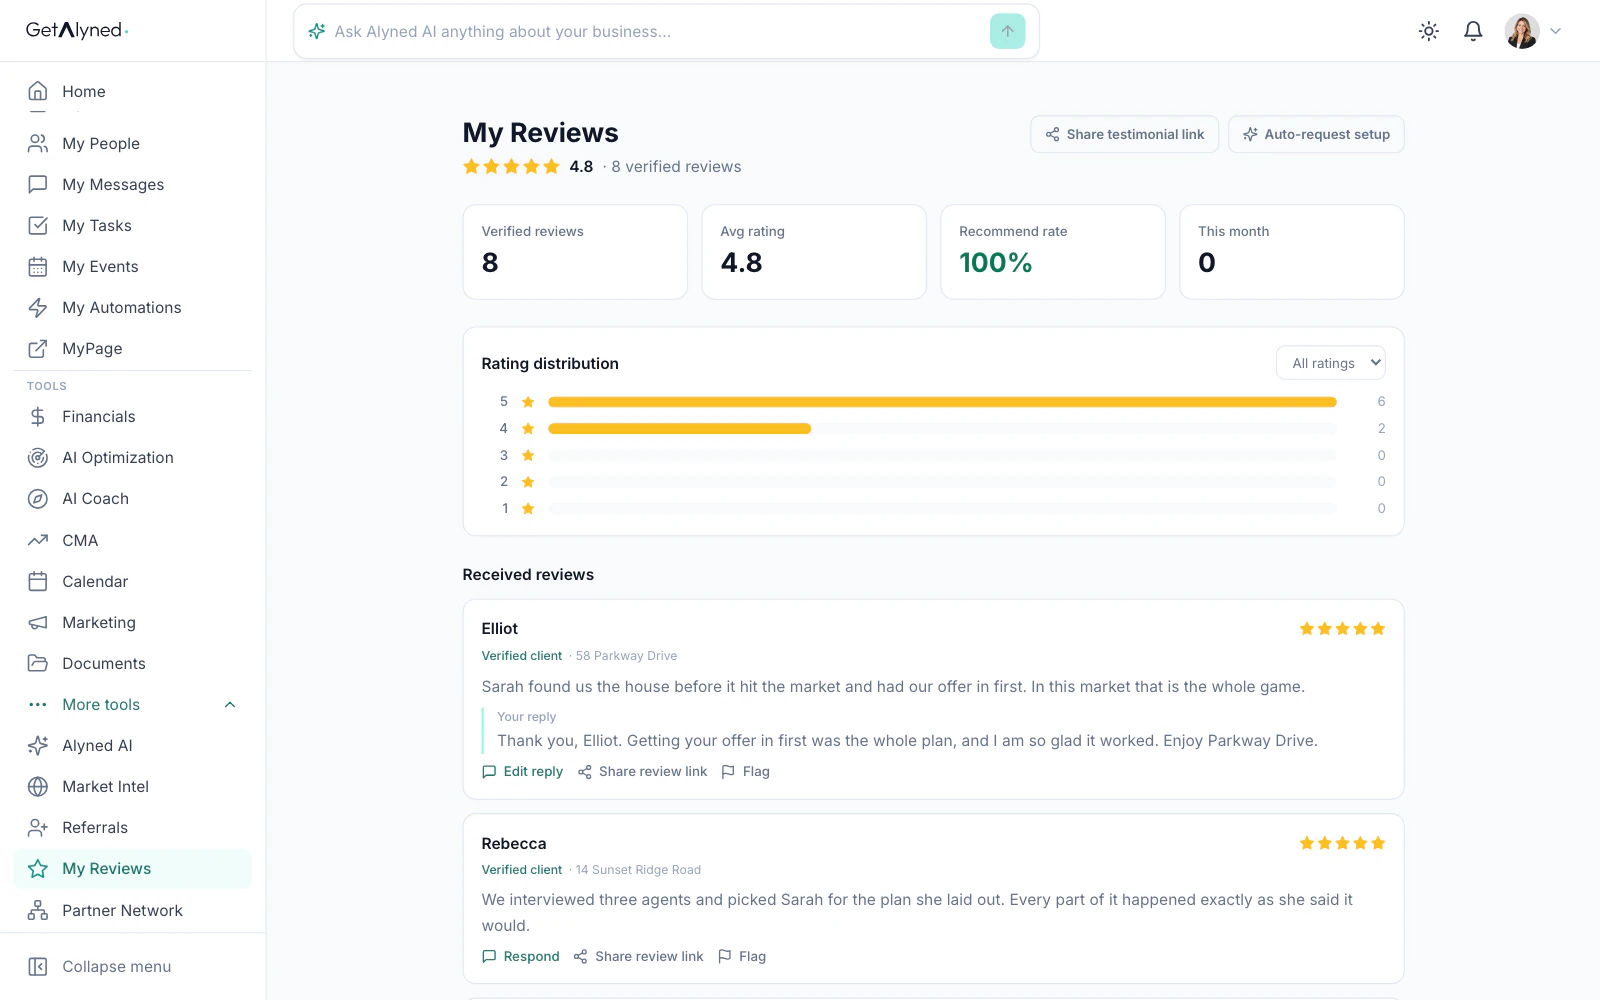Click the My Automations lightning icon

click(38, 307)
